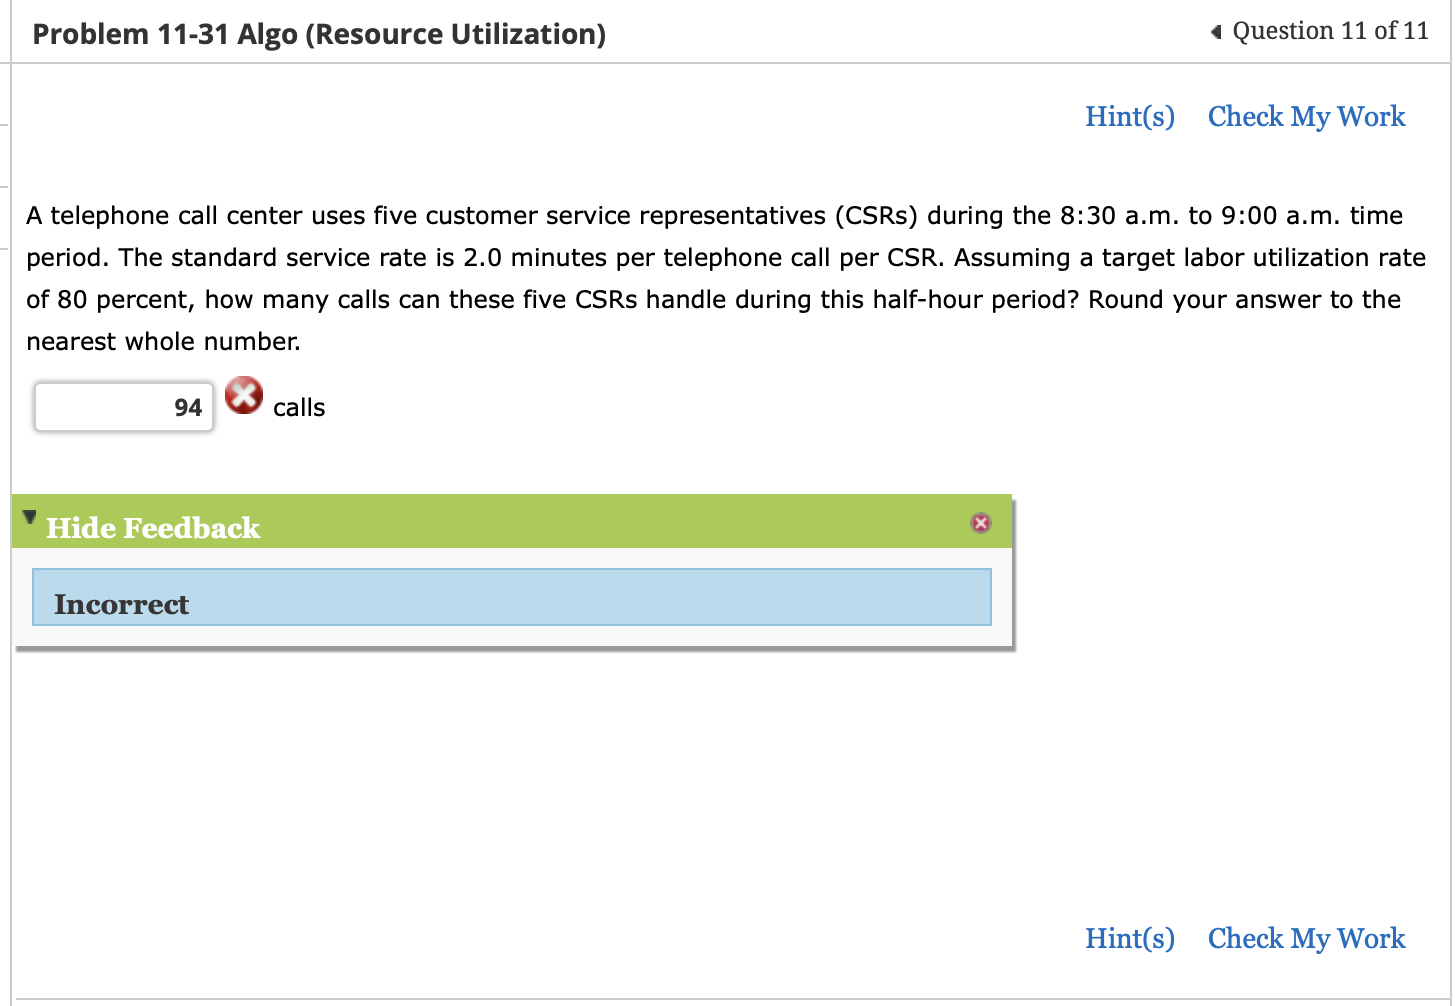Open Hint(s) at the top of the problem

click(x=1130, y=117)
